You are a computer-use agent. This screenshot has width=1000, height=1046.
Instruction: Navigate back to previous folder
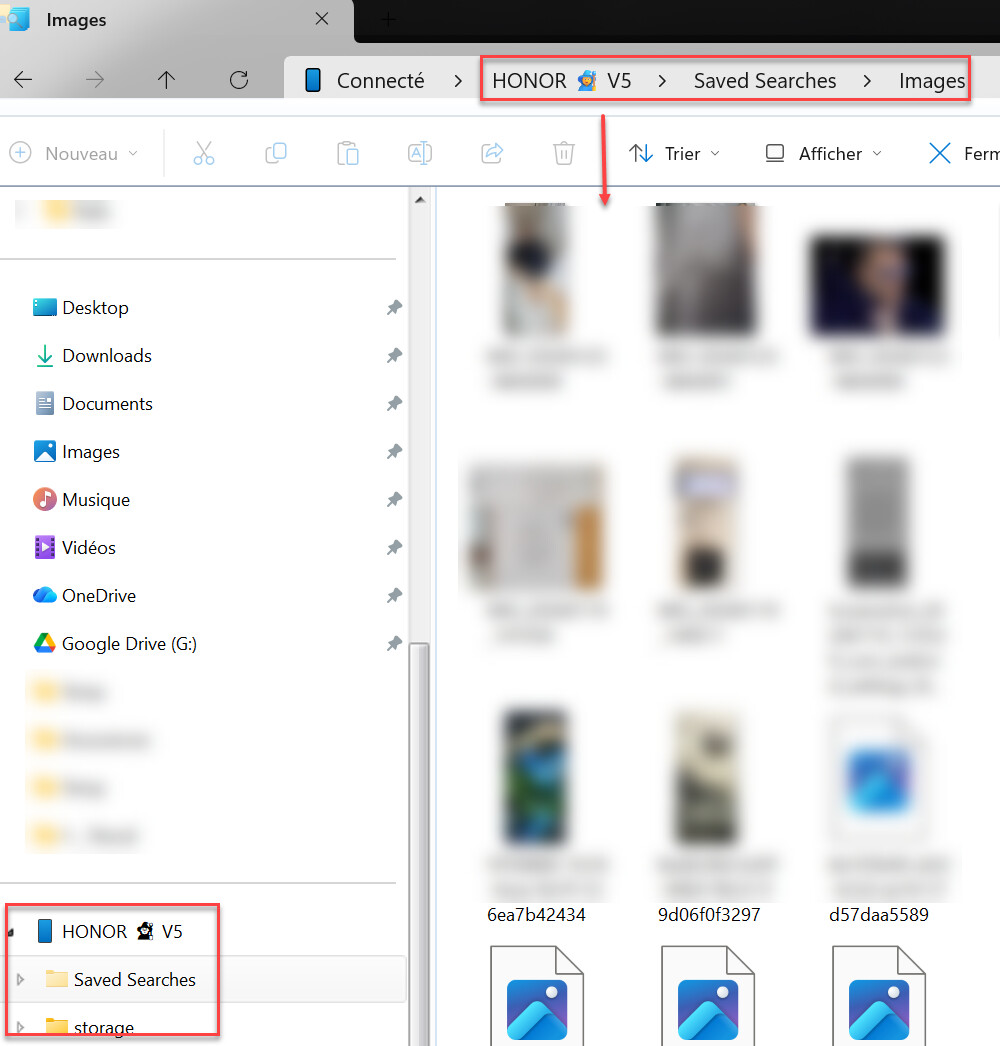point(23,81)
